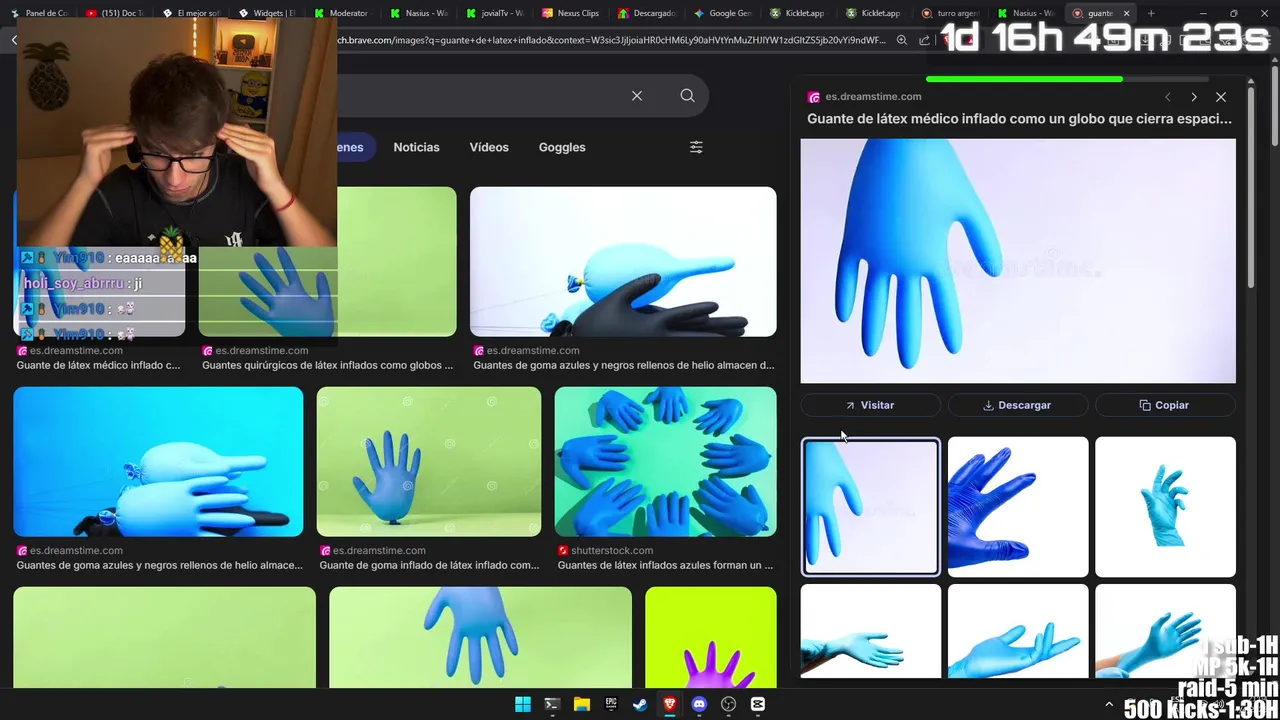Switch to the Nexus Clips browser tab

pyautogui.click(x=570, y=13)
